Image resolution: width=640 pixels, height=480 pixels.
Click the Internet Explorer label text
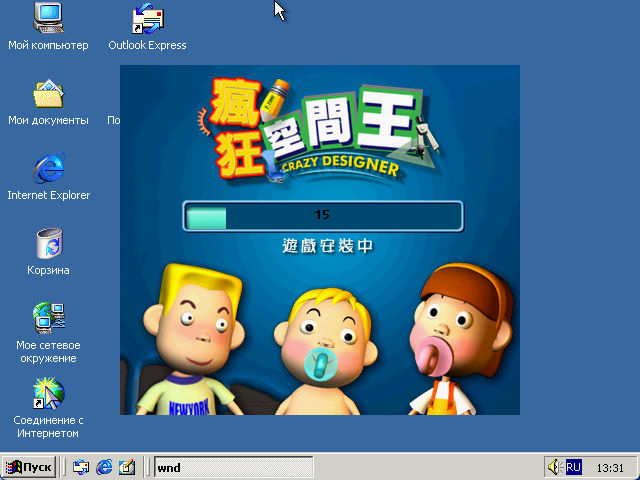coord(49,195)
